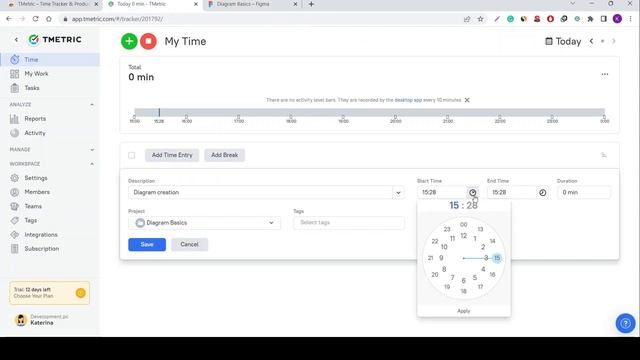Click the Subscription sidebar icon
Viewport: 640px width, 360px height.
pos(15,249)
